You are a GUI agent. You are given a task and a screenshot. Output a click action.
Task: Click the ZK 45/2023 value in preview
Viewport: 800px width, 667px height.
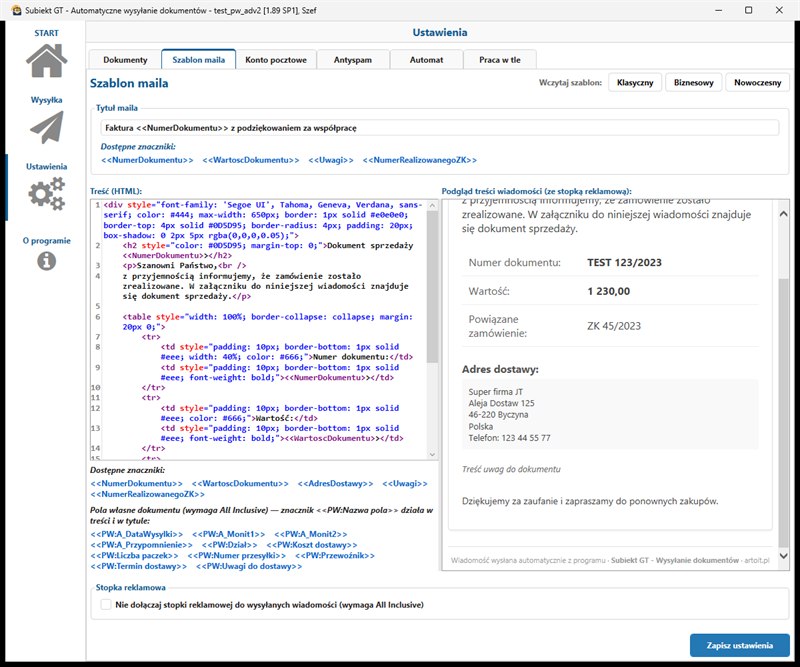(x=614, y=326)
